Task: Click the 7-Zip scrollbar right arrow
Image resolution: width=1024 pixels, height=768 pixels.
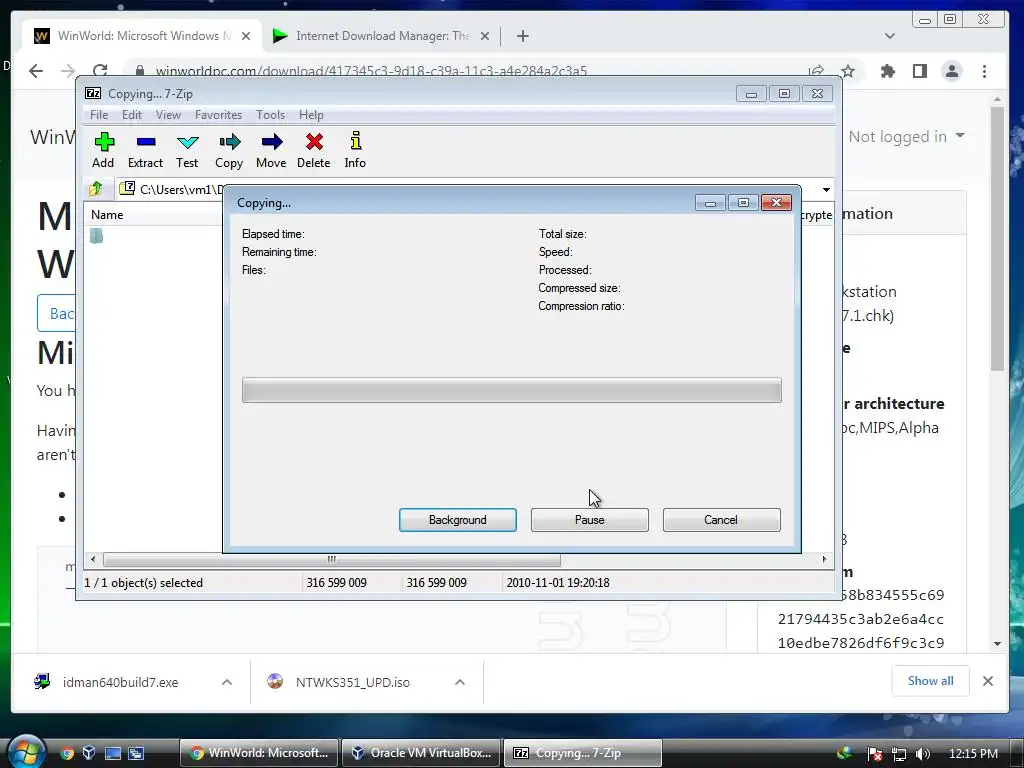Action: tap(824, 559)
